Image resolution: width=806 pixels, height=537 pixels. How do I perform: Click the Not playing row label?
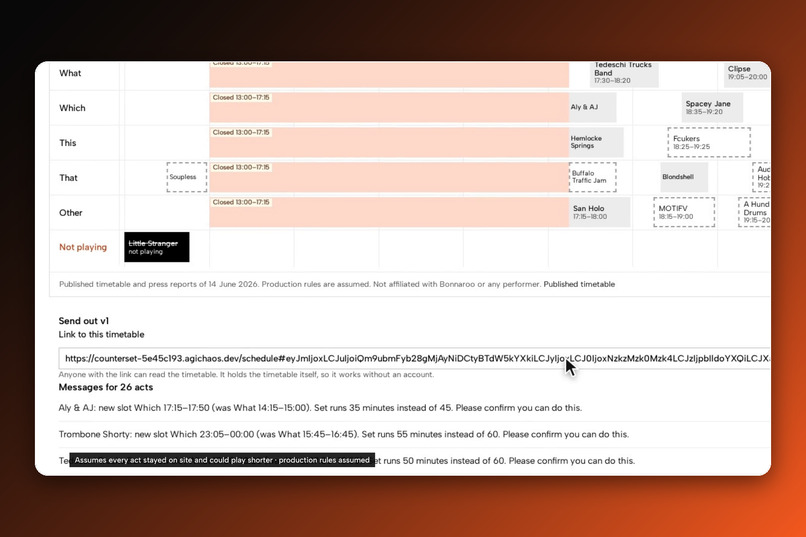coord(83,248)
